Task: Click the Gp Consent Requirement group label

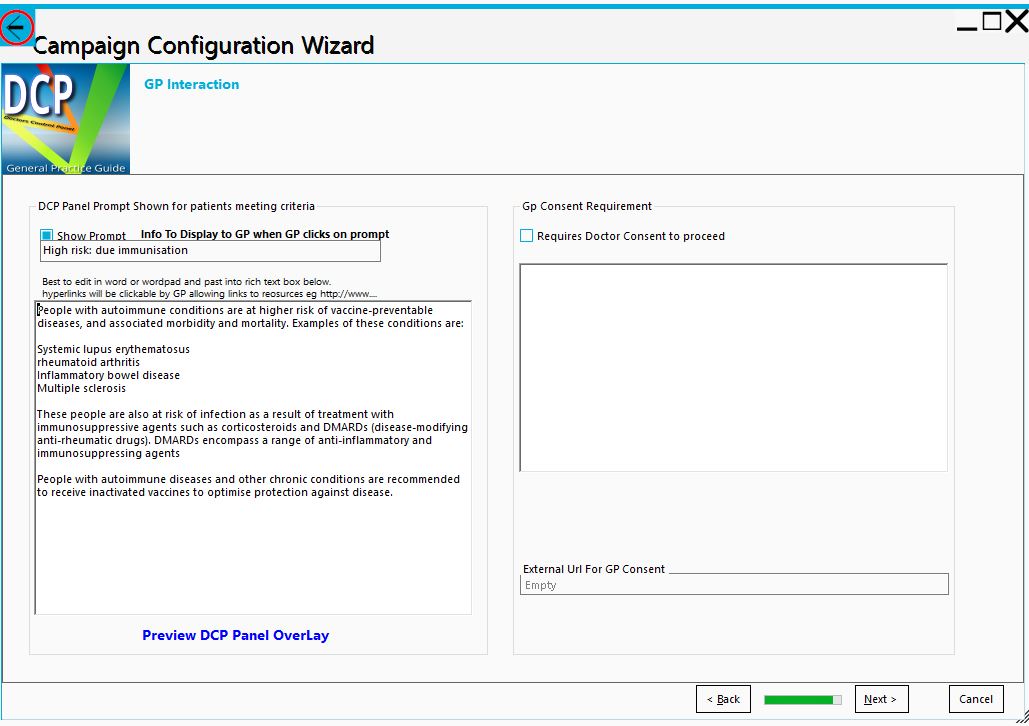Action: coord(587,206)
